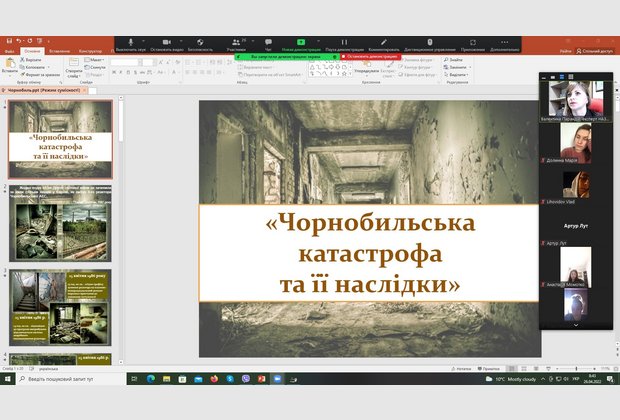Switch to the Design ribbon tab

[x=90, y=51]
